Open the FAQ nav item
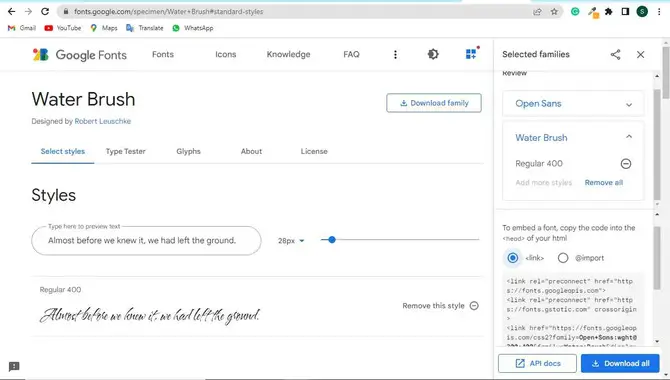The width and height of the screenshot is (670, 380). tap(351, 54)
